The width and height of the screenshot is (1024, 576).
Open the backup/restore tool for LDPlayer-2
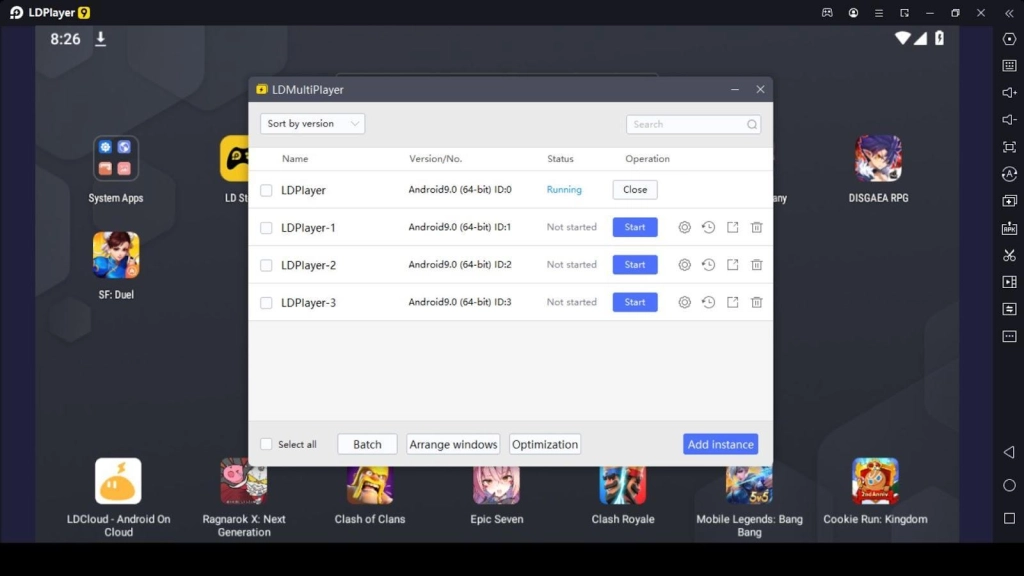pos(708,264)
